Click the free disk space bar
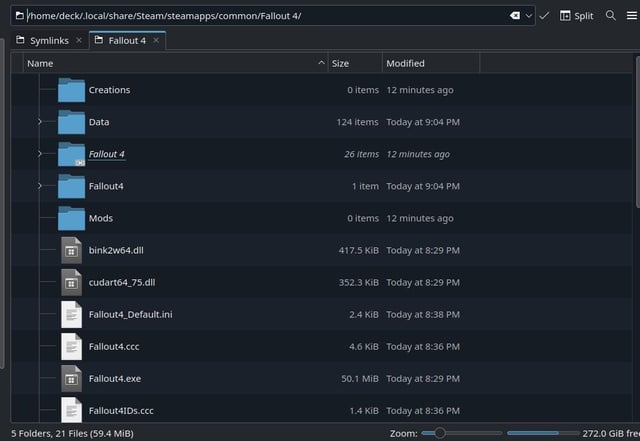 point(543,433)
